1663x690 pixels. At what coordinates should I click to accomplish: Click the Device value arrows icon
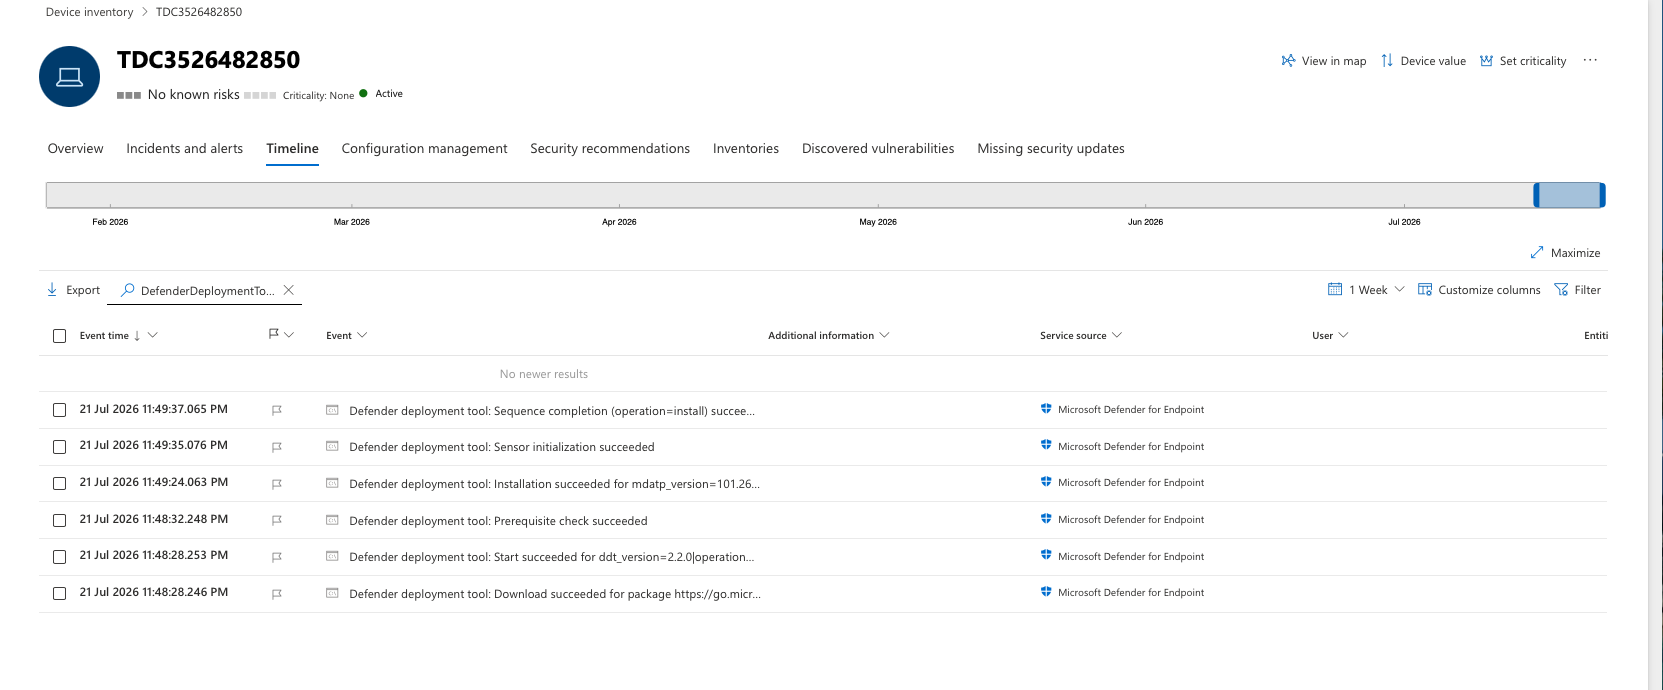coord(1387,61)
